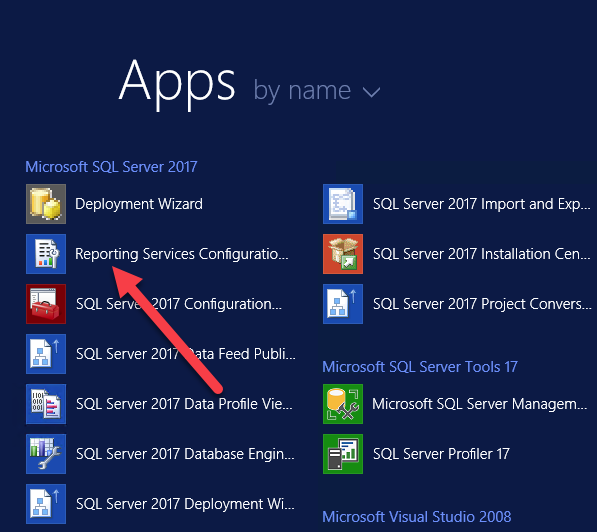Open SQL Server 2017 Data Feed Publishing icon
597x532 pixels.
[46, 354]
